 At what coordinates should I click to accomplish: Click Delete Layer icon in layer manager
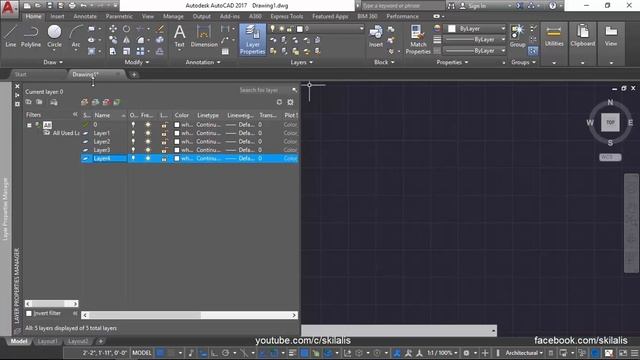[106, 102]
